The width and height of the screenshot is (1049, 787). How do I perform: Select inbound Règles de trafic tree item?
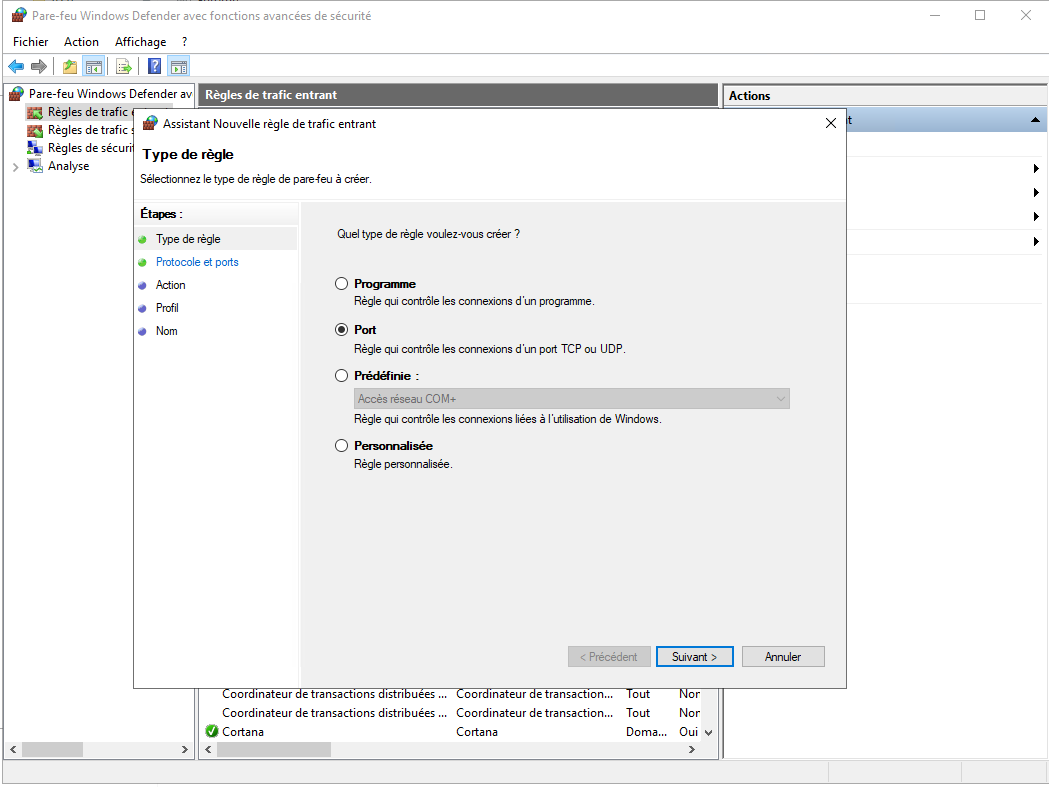coord(90,112)
